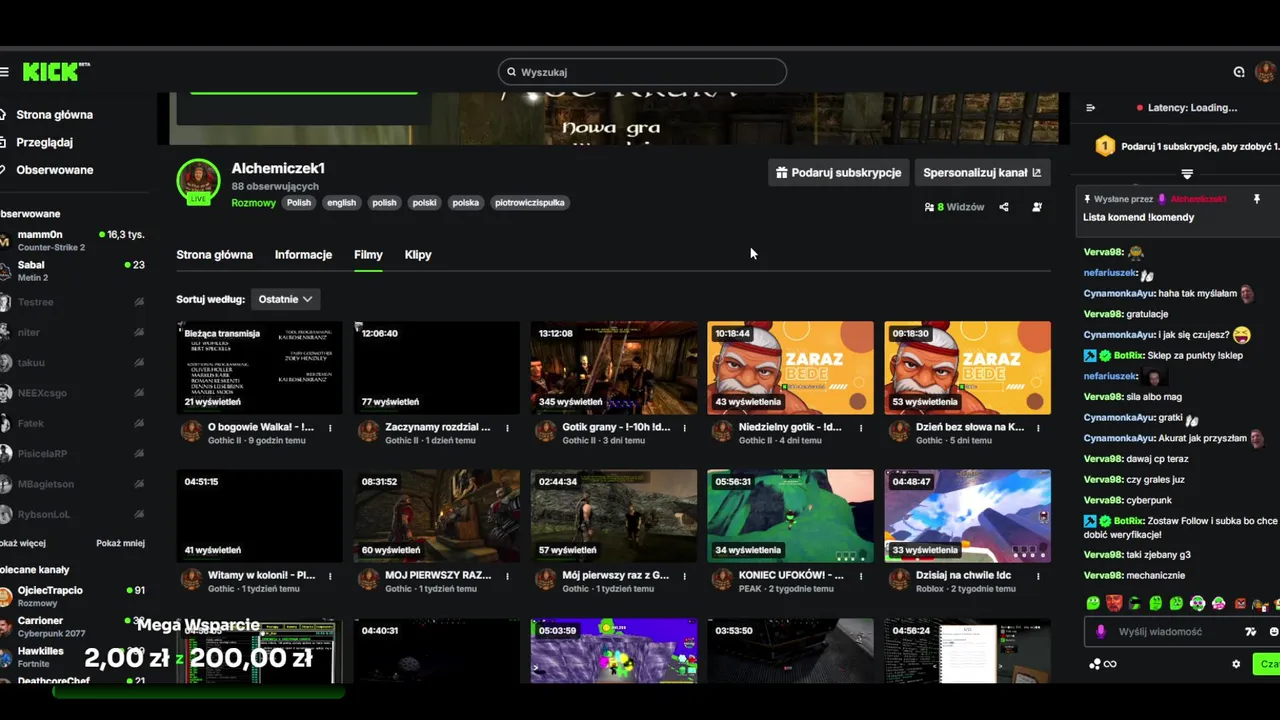Click the 'Rozmowy' category link
This screenshot has width=1280, height=720.
253,202
